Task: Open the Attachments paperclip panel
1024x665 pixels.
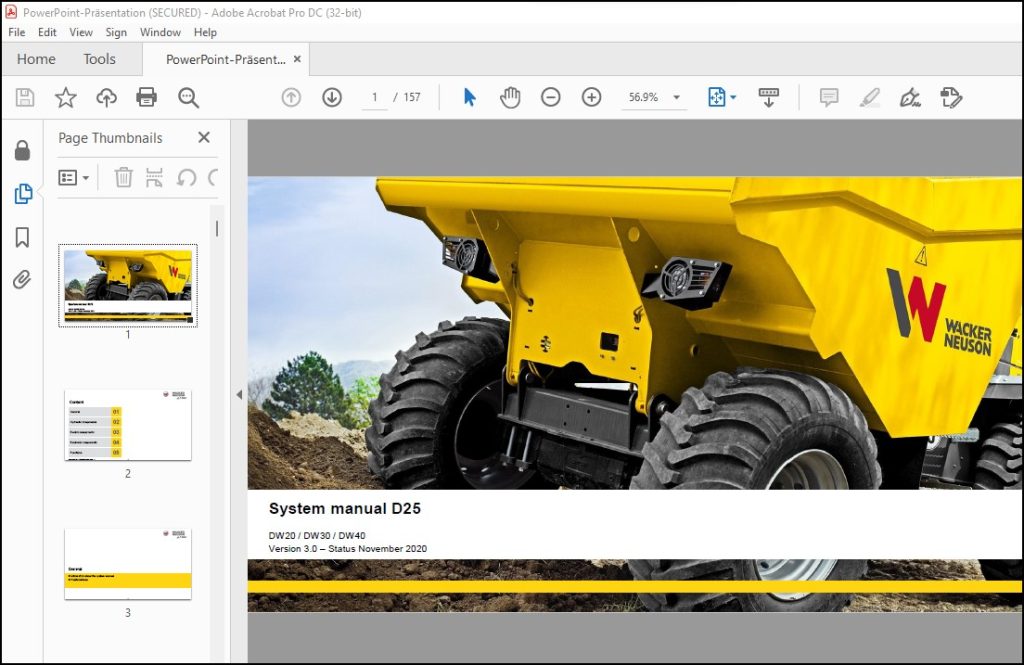Action: coord(22,280)
